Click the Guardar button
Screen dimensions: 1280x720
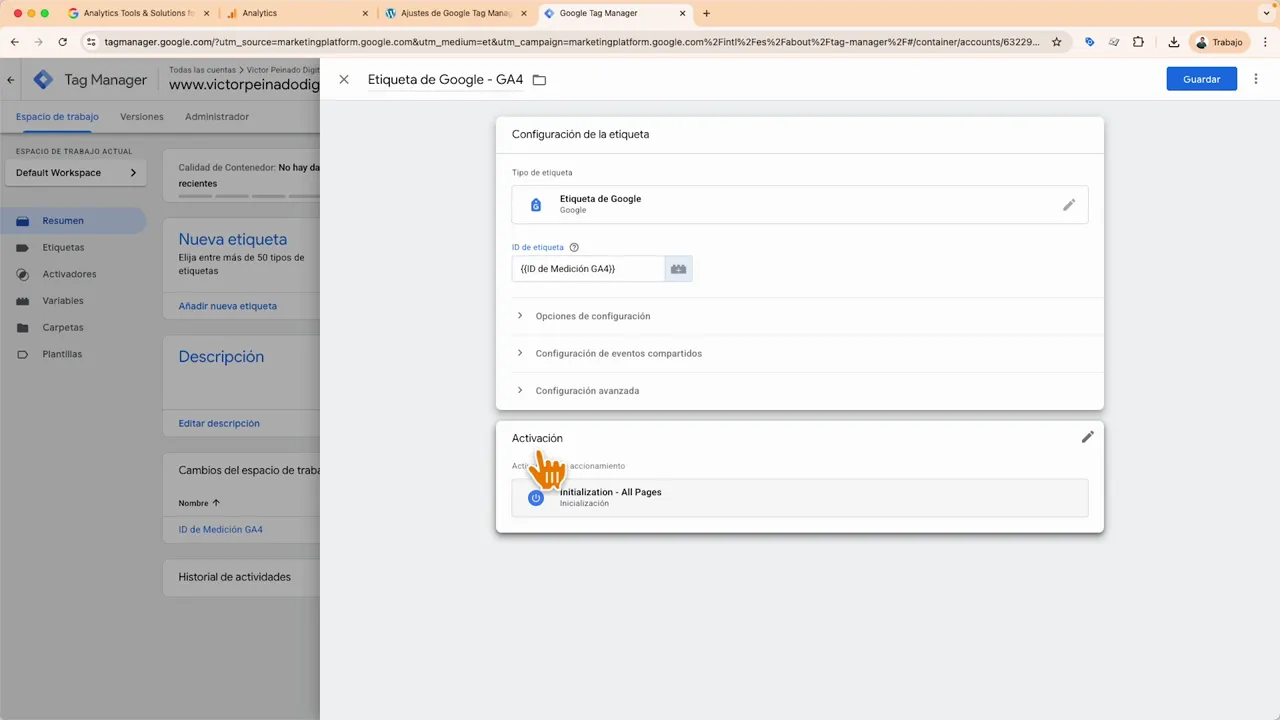click(1201, 79)
